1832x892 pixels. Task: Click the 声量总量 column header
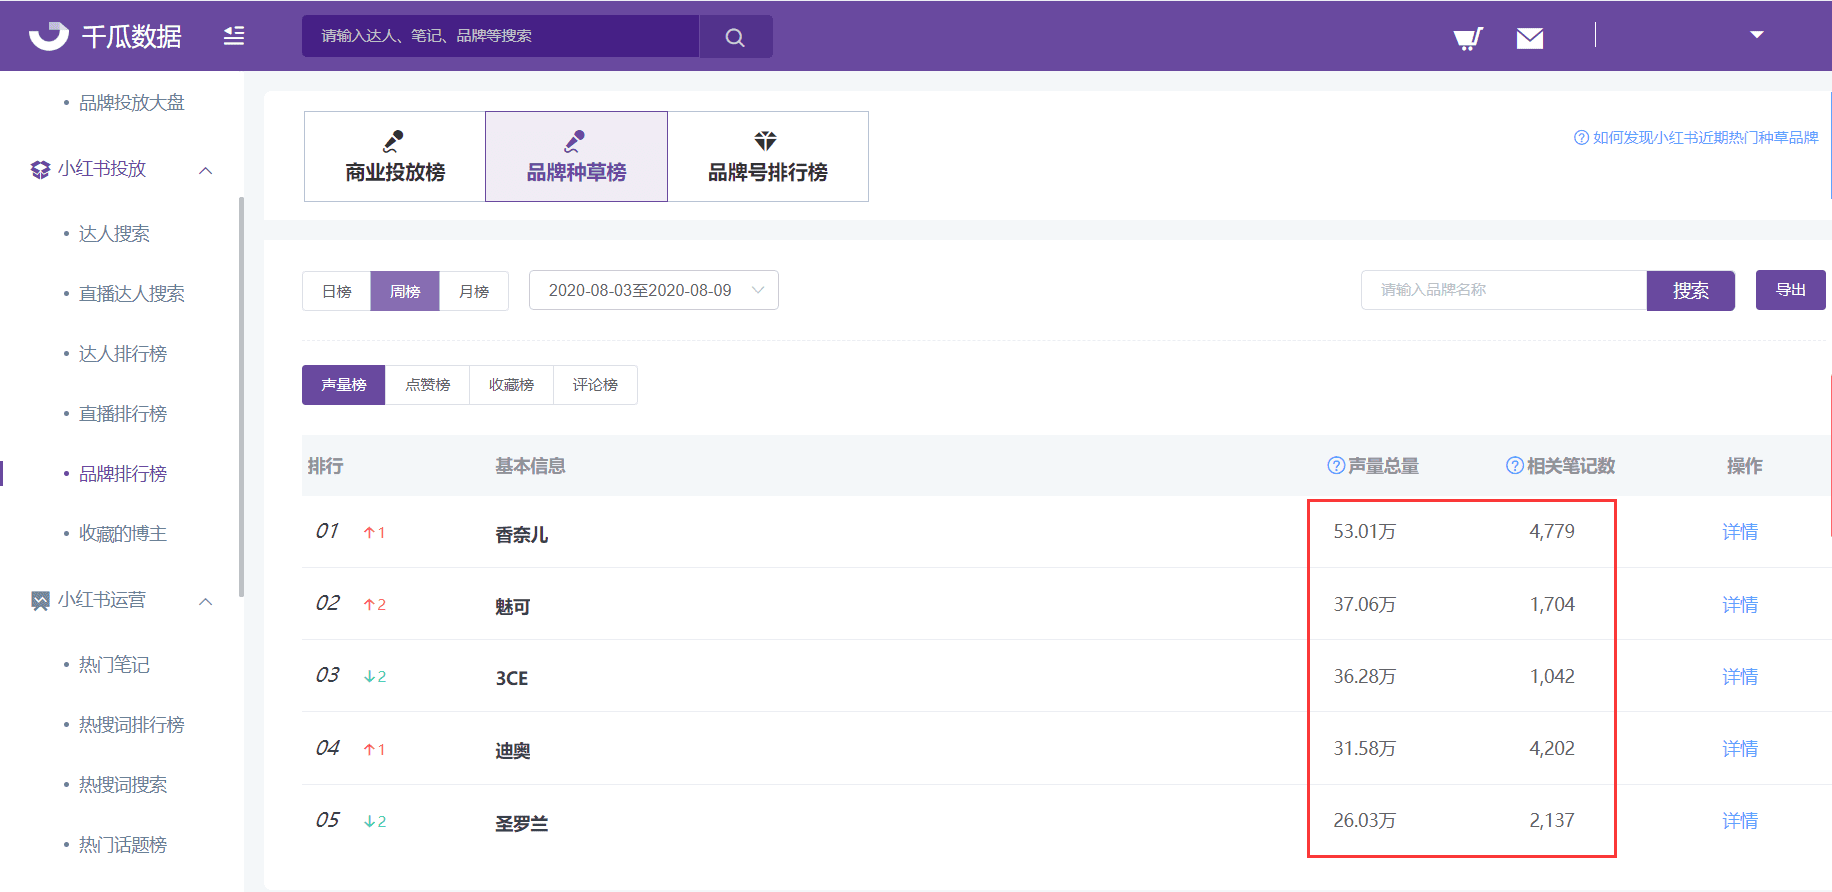click(x=1383, y=466)
